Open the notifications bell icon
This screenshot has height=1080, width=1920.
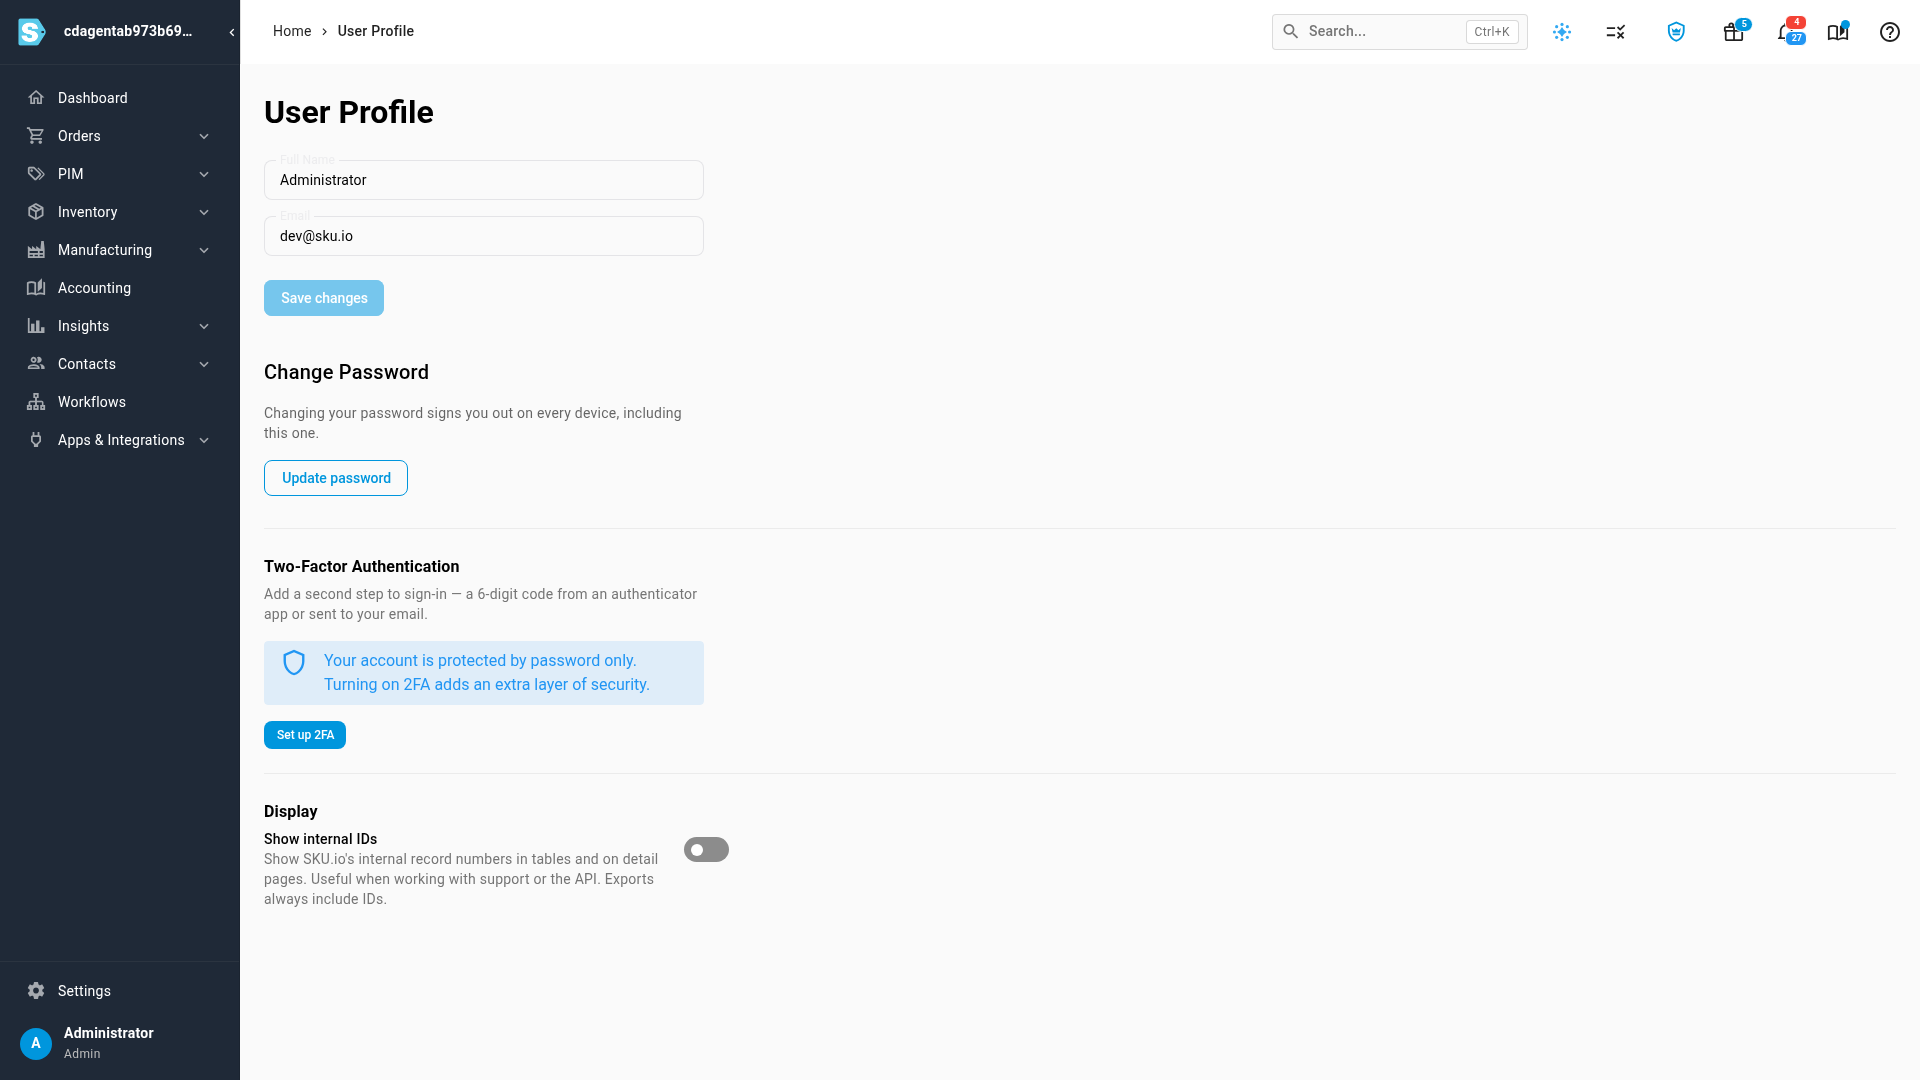pos(1786,32)
